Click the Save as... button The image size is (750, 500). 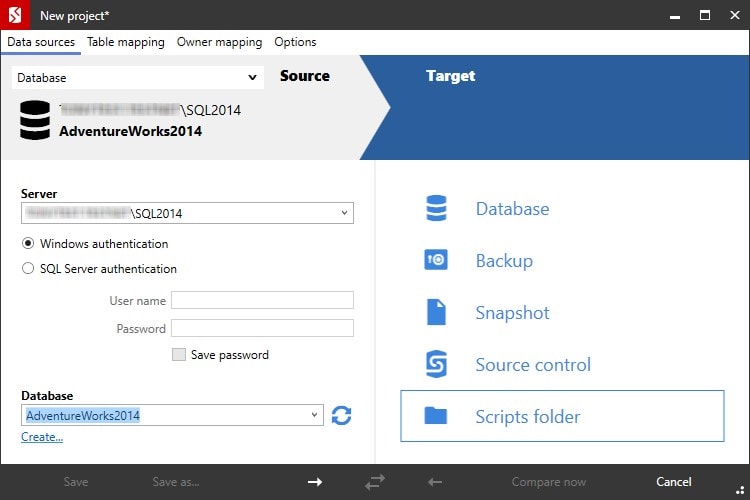coord(176,482)
